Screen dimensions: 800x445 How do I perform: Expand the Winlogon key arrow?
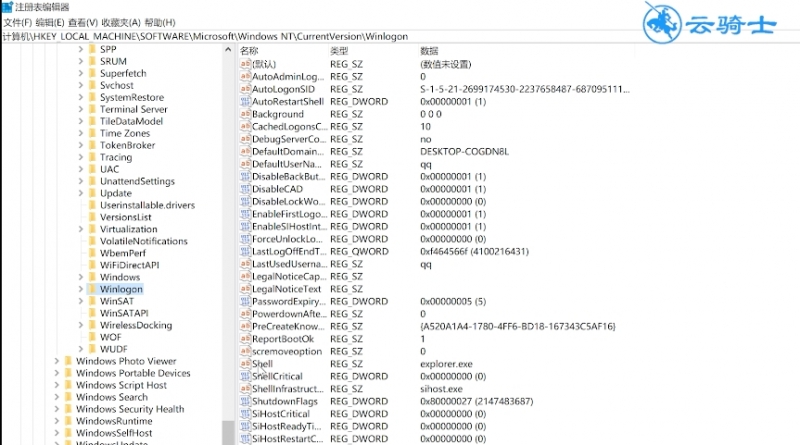81,289
